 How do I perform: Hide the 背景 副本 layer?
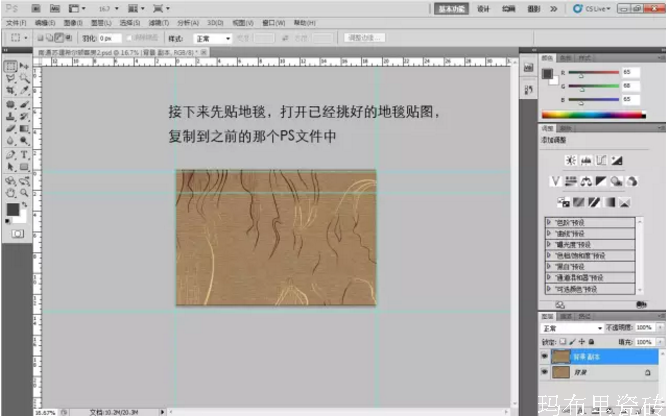(x=544, y=356)
